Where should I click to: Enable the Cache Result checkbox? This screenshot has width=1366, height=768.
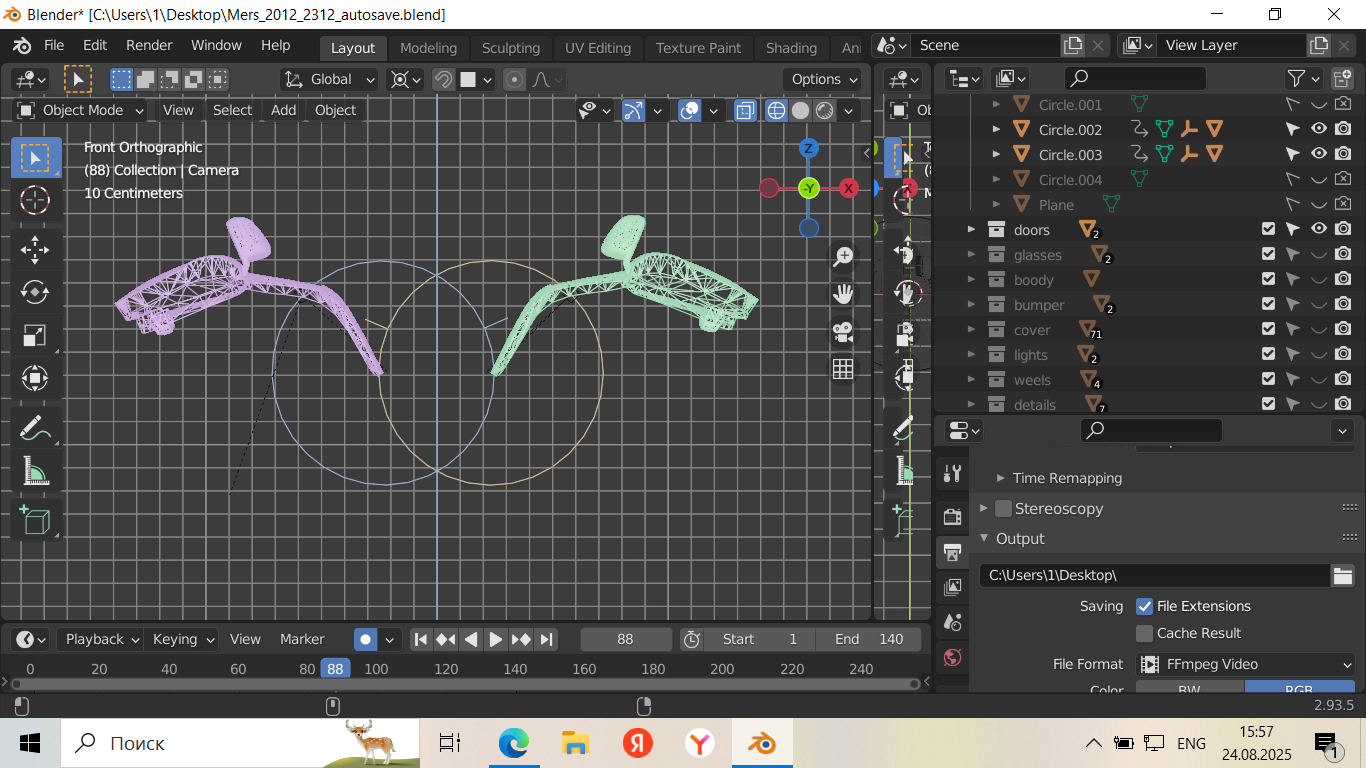click(1145, 633)
